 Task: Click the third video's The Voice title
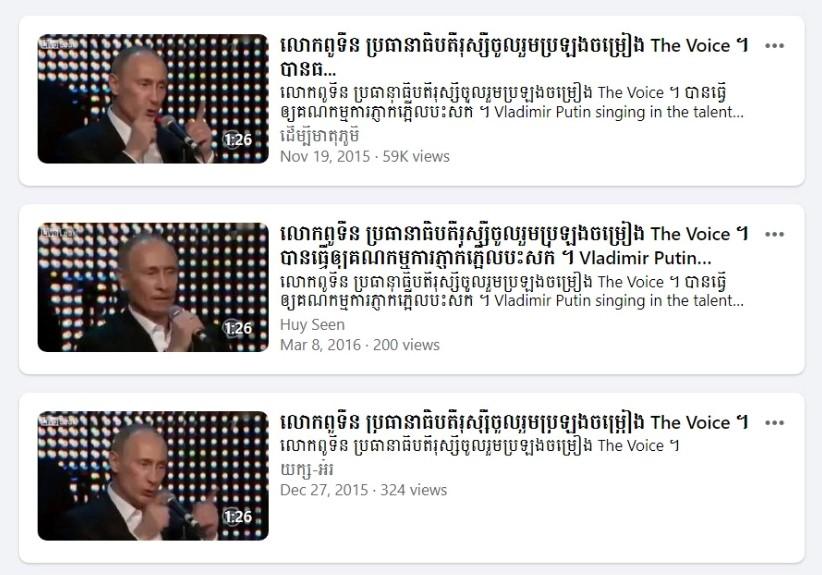(x=514, y=422)
